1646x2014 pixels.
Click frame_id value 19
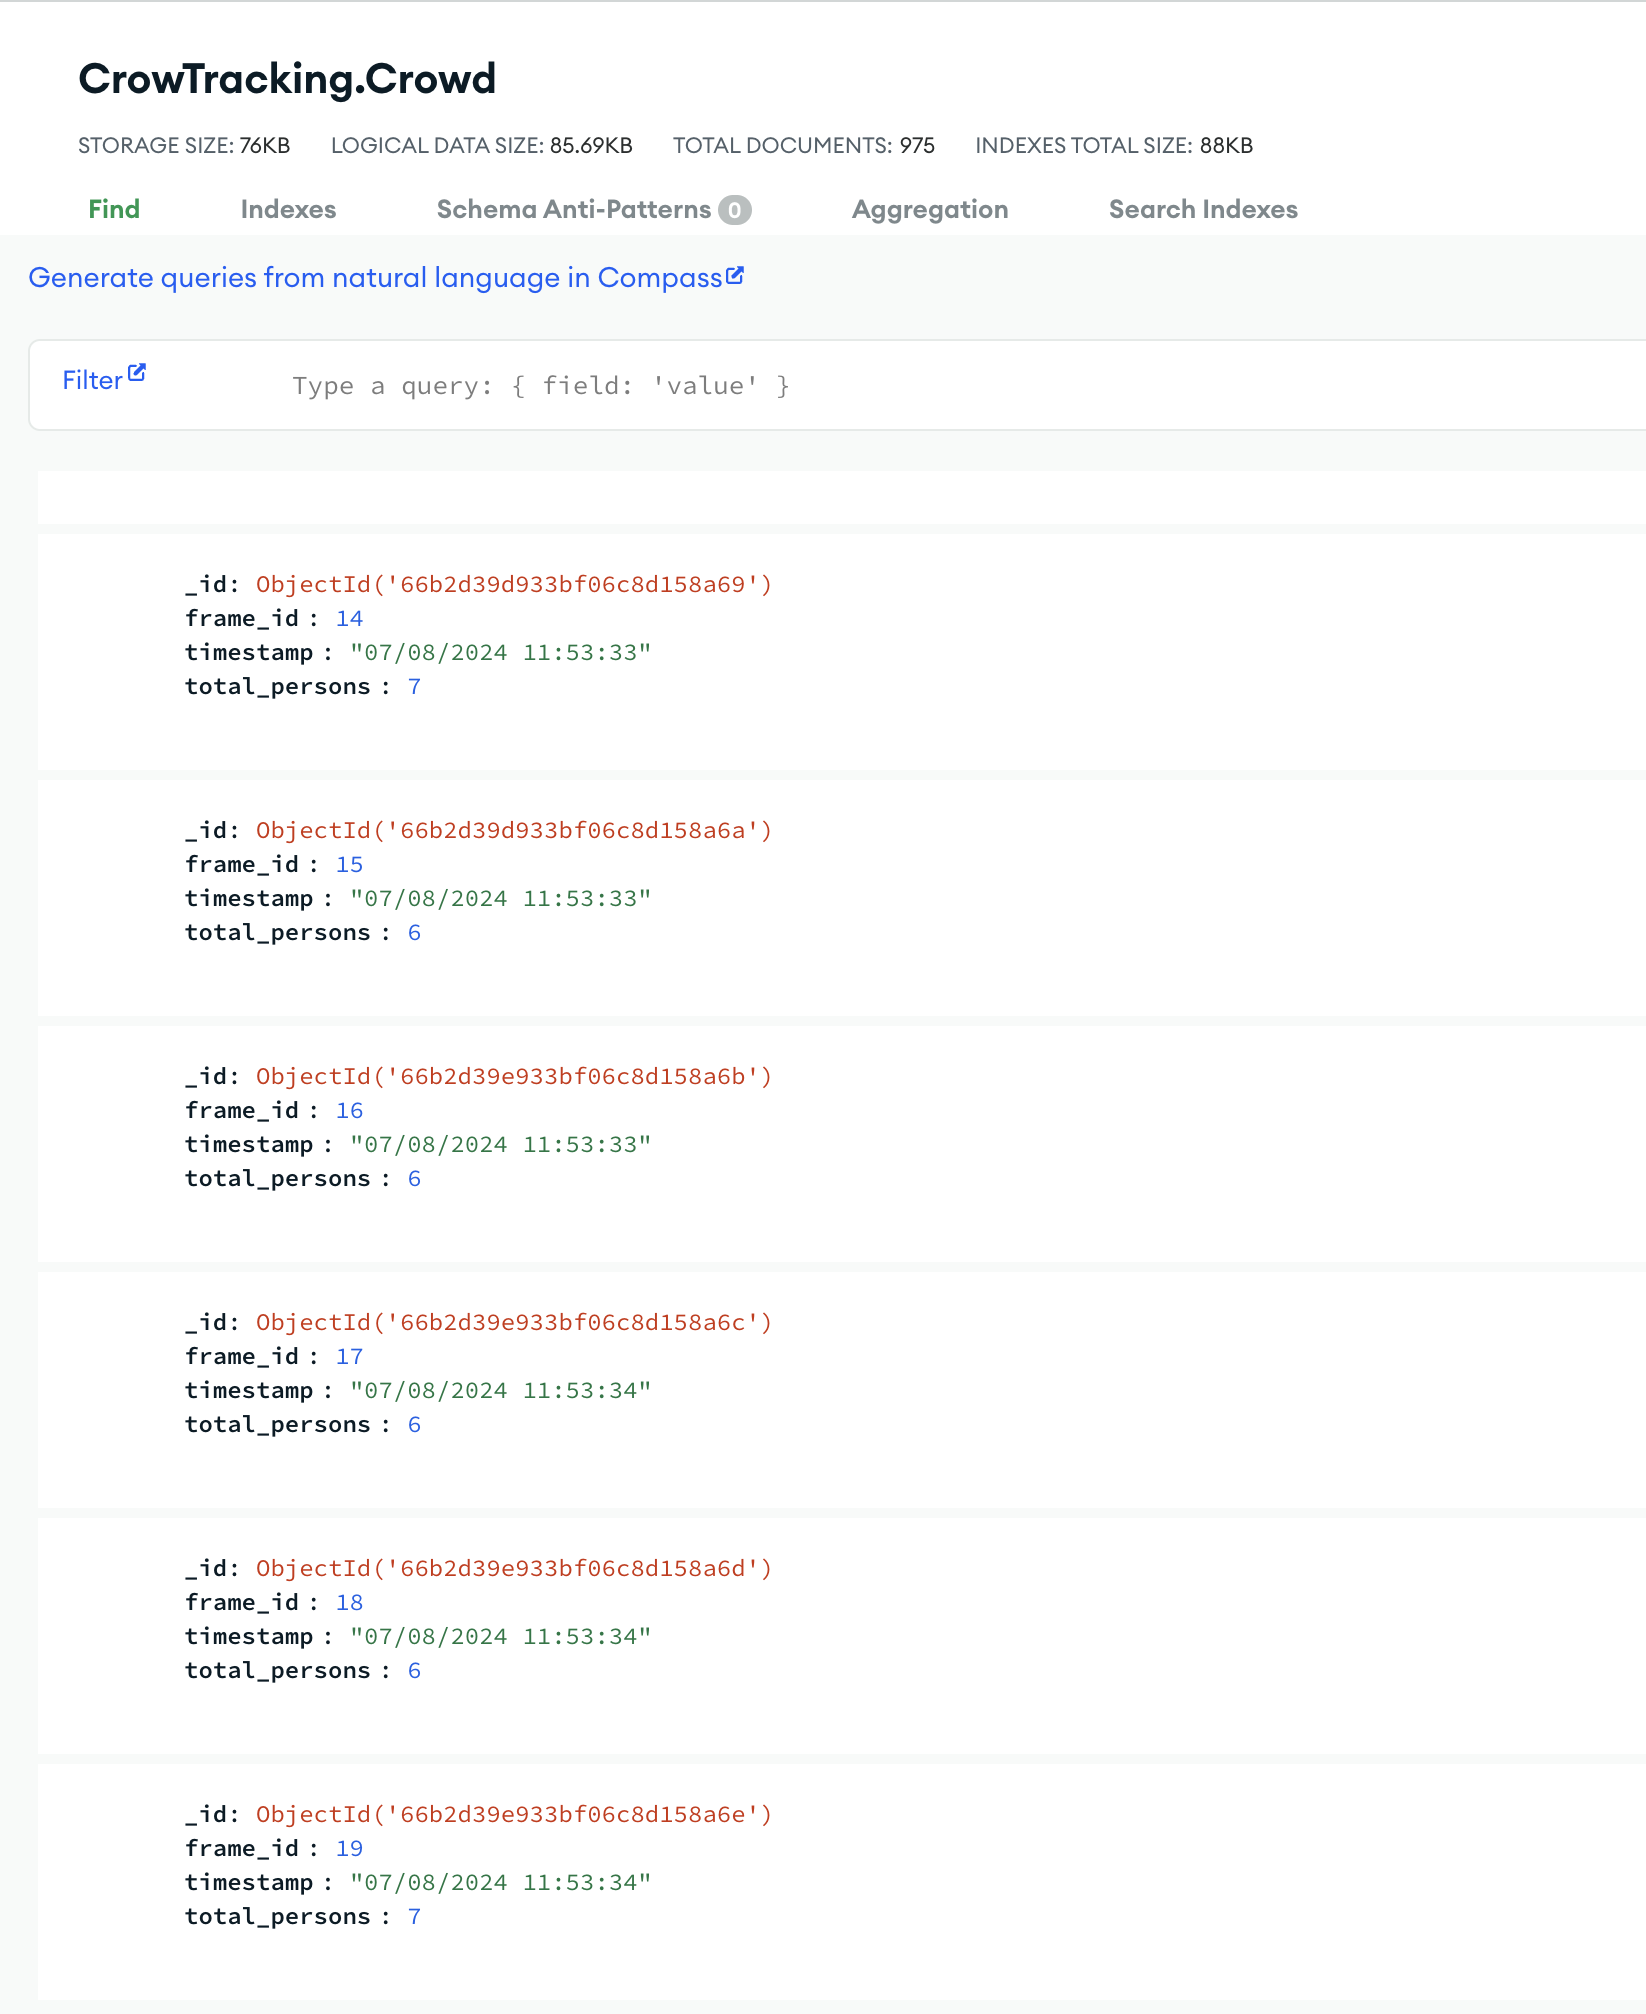(349, 1848)
